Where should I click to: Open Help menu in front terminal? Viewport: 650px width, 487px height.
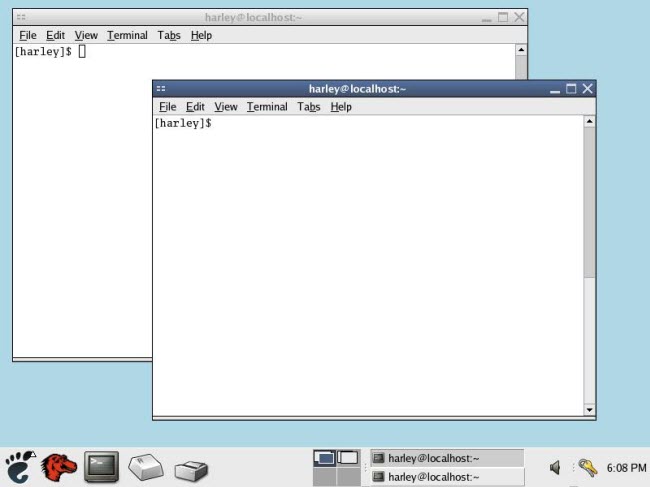pos(341,107)
